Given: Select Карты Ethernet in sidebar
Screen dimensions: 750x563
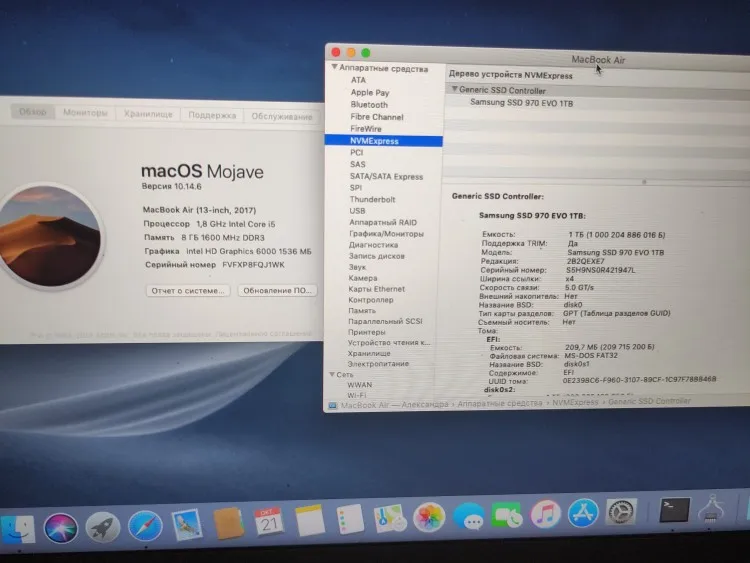Looking at the screenshot, I should [376, 289].
